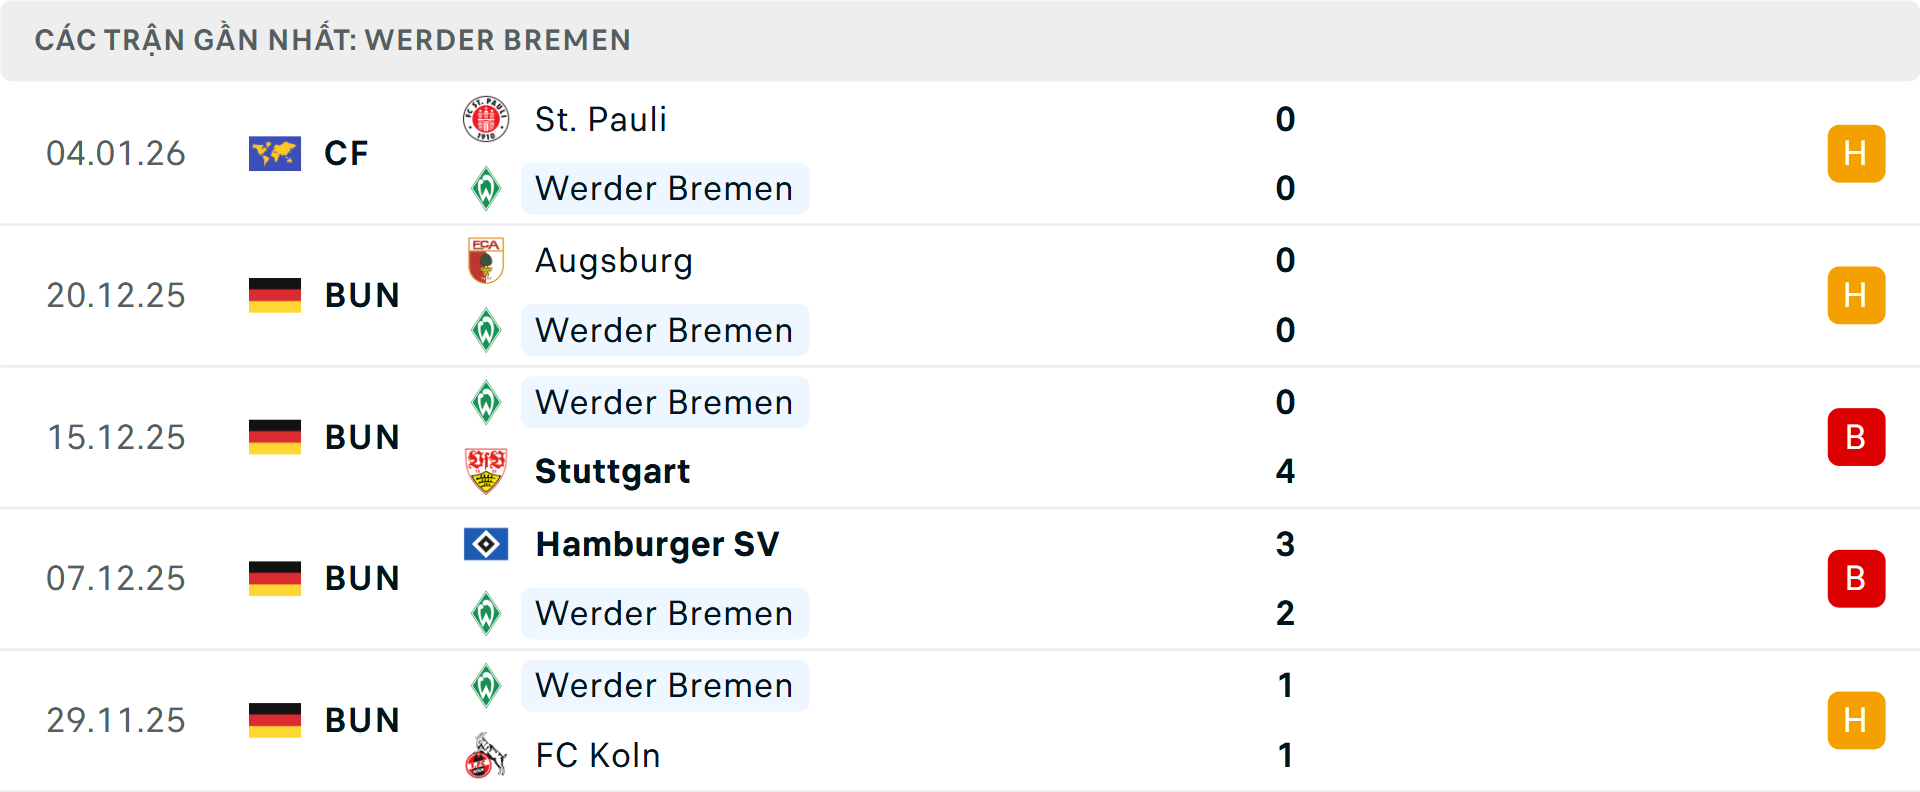The width and height of the screenshot is (1920, 792).
Task: Open the Stuttgart team page link
Action: [612, 471]
